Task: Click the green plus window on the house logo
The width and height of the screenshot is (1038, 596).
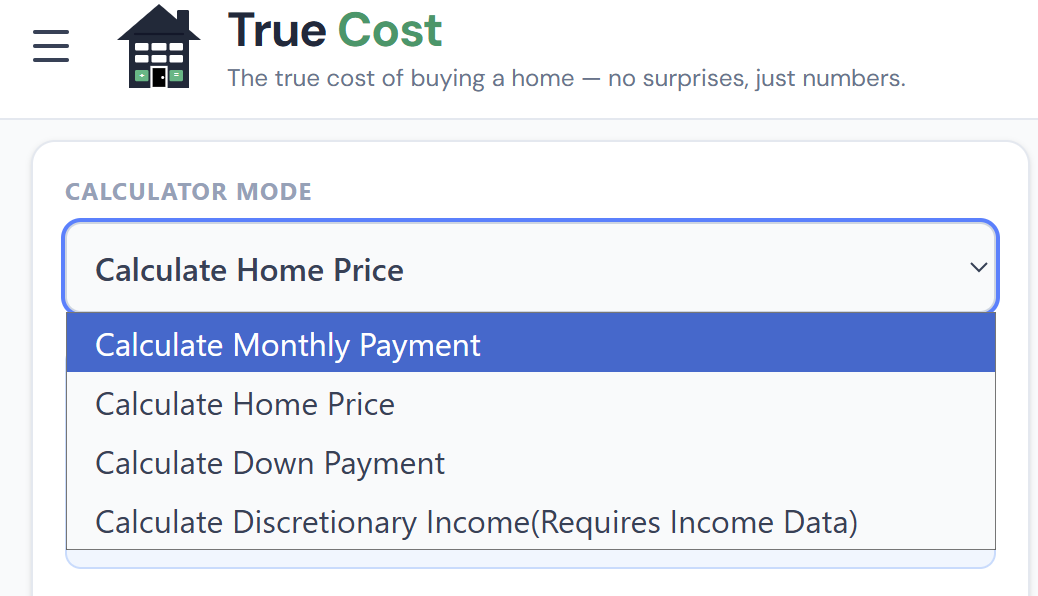Action: [x=142, y=75]
